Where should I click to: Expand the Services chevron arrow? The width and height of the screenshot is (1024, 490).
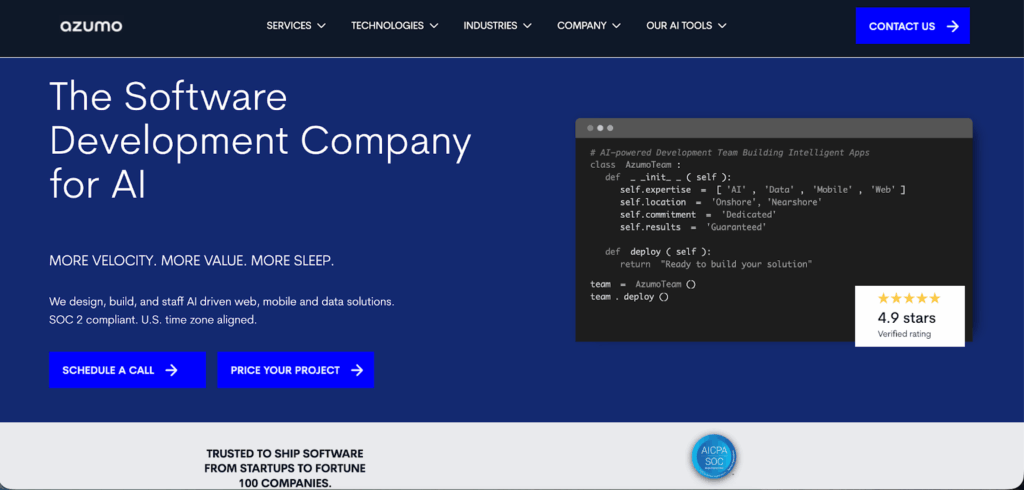click(x=321, y=26)
